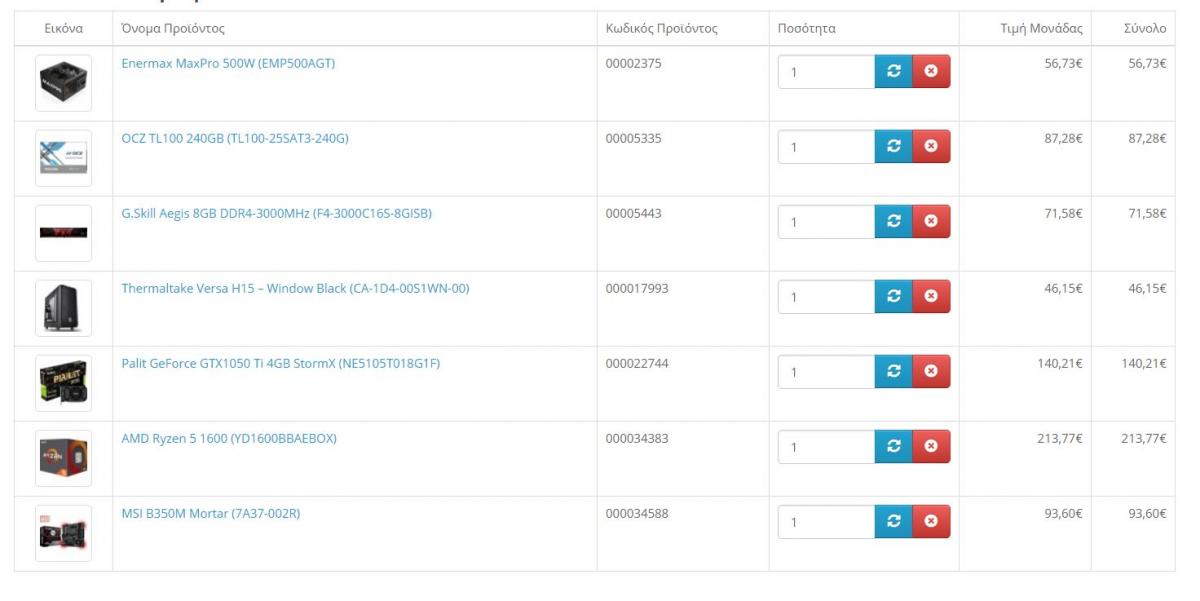1200x601 pixels.
Task: Click the MSI motherboard thumbnail
Action: click(63, 533)
